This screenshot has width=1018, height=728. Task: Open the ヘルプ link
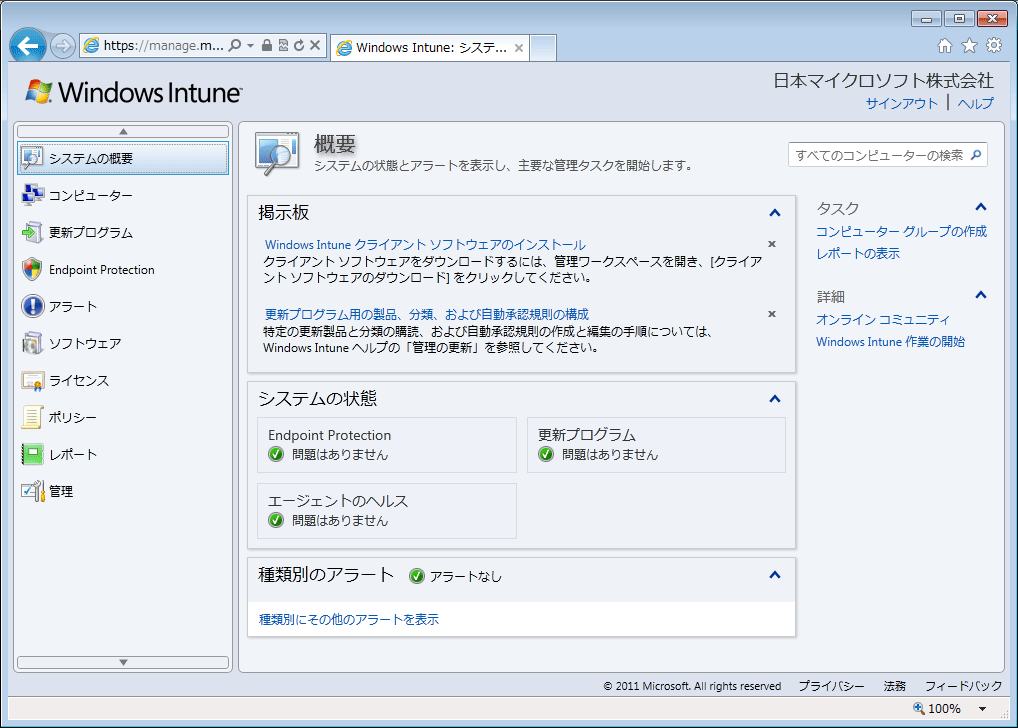[975, 103]
